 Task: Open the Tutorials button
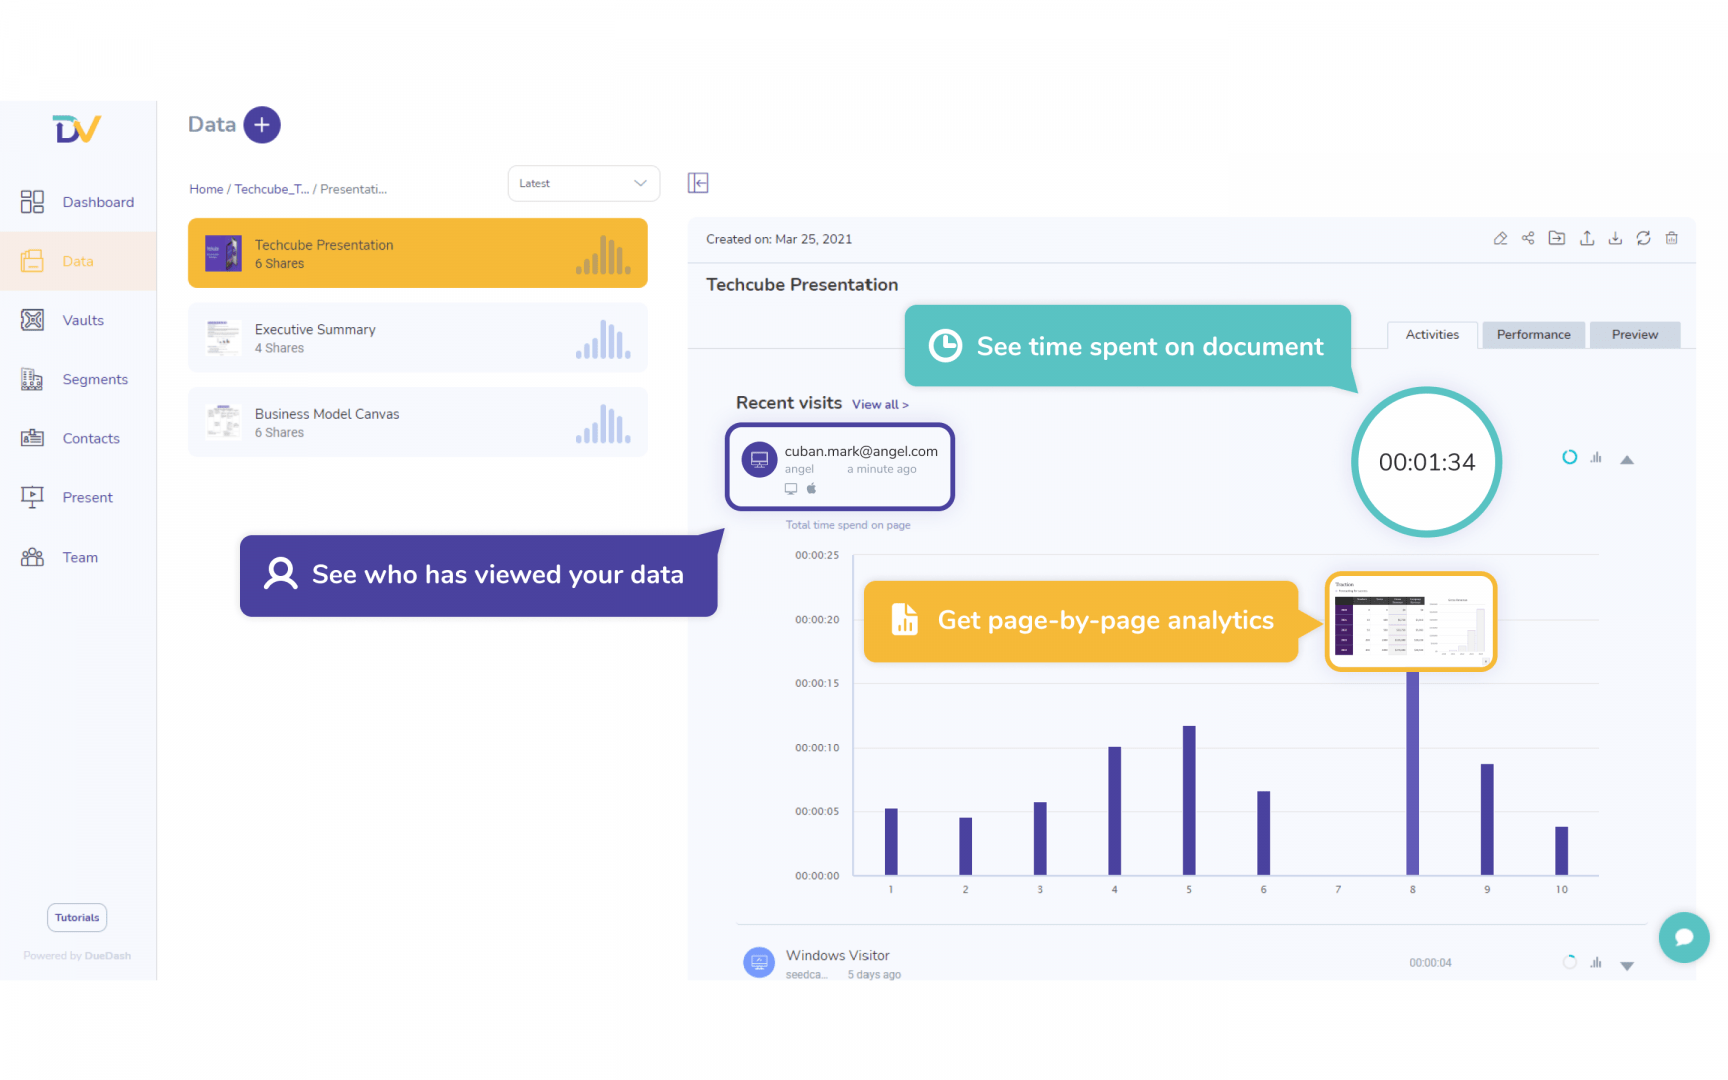[x=76, y=917]
